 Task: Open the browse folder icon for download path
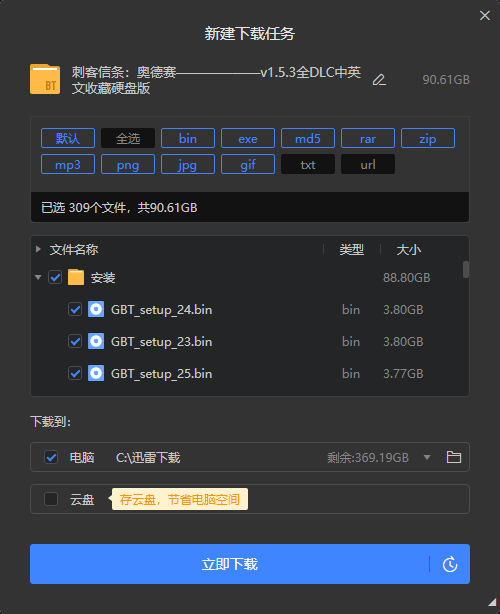coord(454,457)
